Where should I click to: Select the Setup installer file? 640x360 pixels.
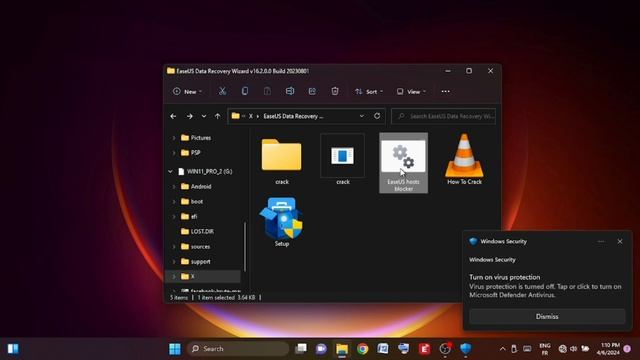pos(282,222)
